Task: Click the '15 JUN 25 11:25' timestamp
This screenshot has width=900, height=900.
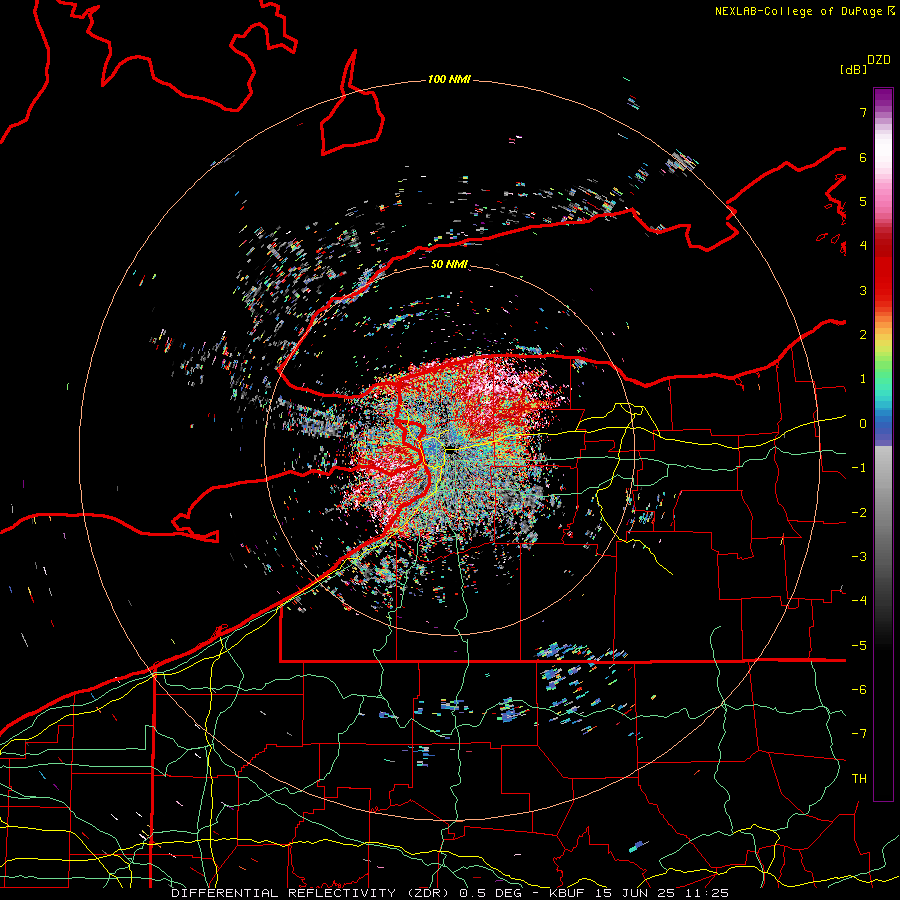Action: (662, 893)
